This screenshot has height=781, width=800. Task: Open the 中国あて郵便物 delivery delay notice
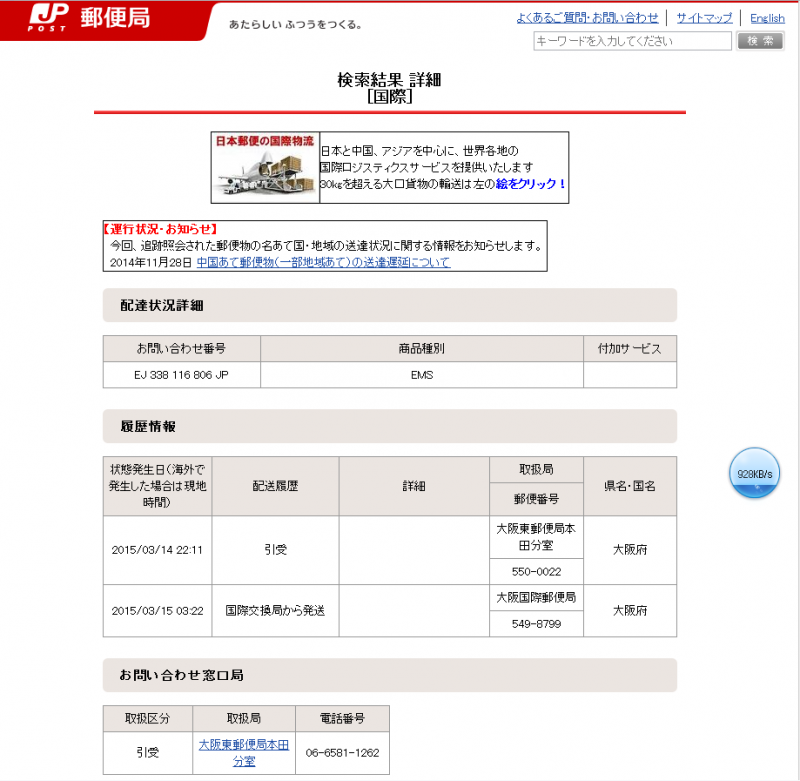point(323,262)
